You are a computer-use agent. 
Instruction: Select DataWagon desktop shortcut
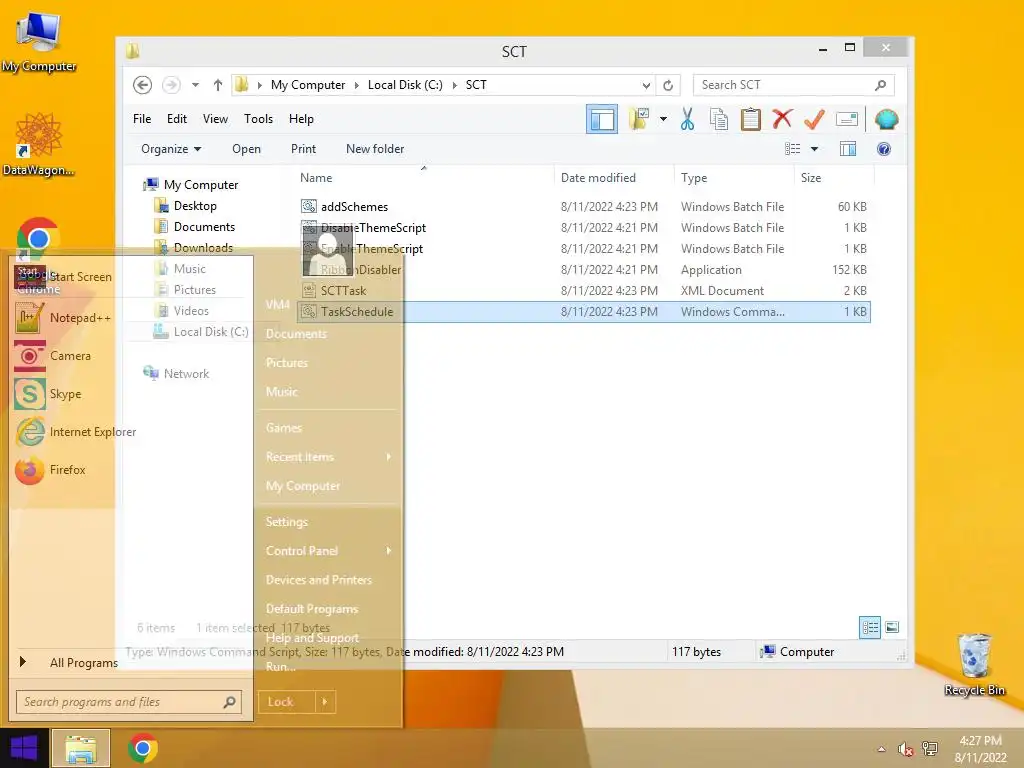[x=39, y=144]
